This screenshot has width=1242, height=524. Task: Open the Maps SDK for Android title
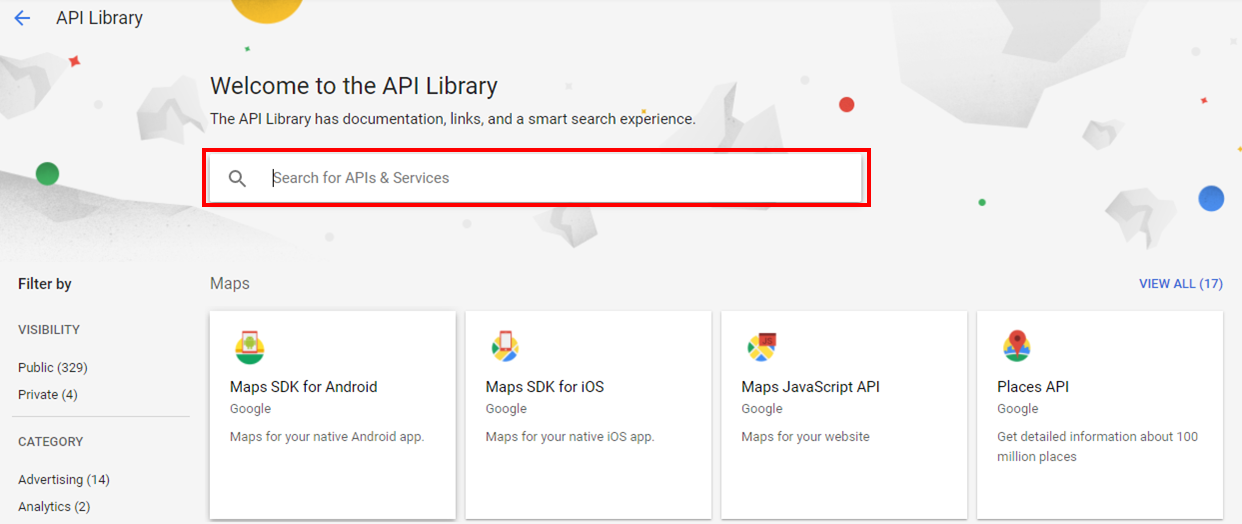coord(303,387)
